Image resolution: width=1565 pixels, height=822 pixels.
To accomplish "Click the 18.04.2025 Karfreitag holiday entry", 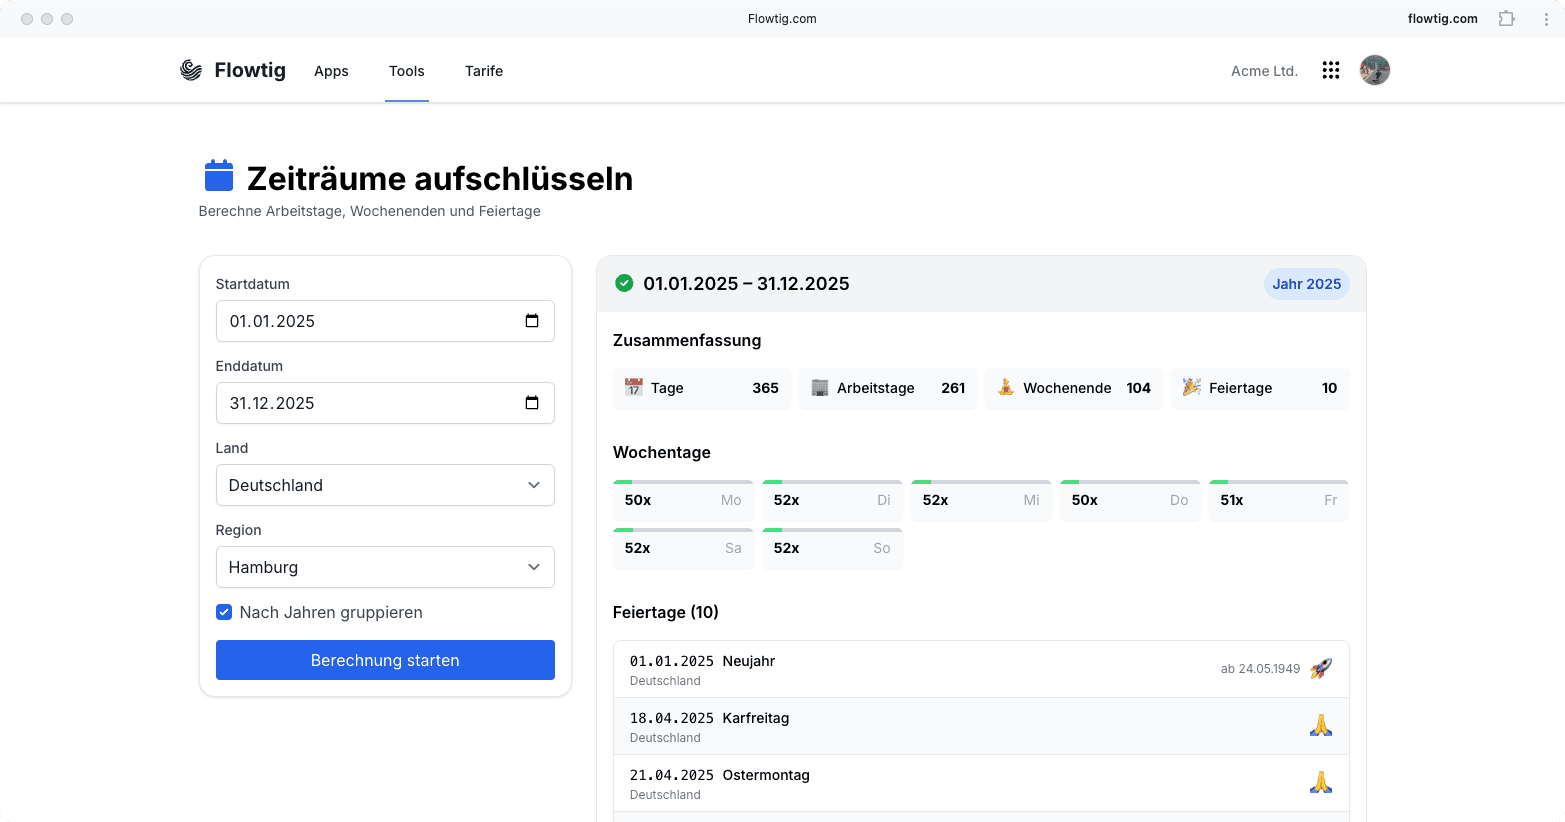I will [x=981, y=726].
